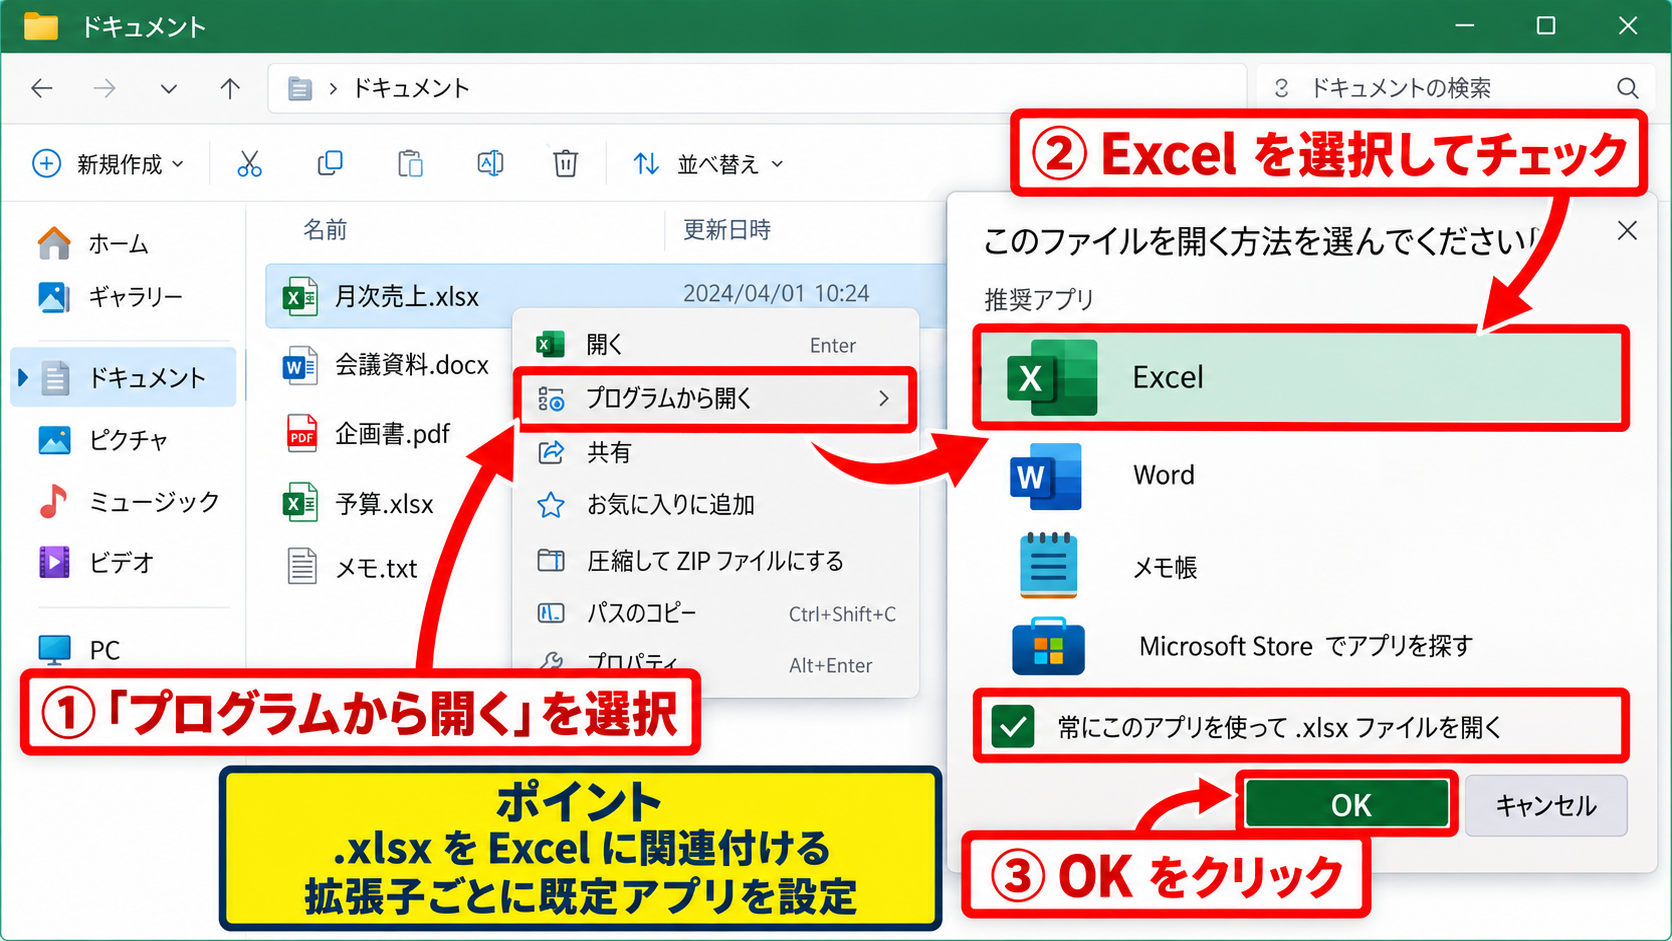The height and width of the screenshot is (941, 1672).
Task: Click the search magnifier icon
Action: pyautogui.click(x=1628, y=88)
